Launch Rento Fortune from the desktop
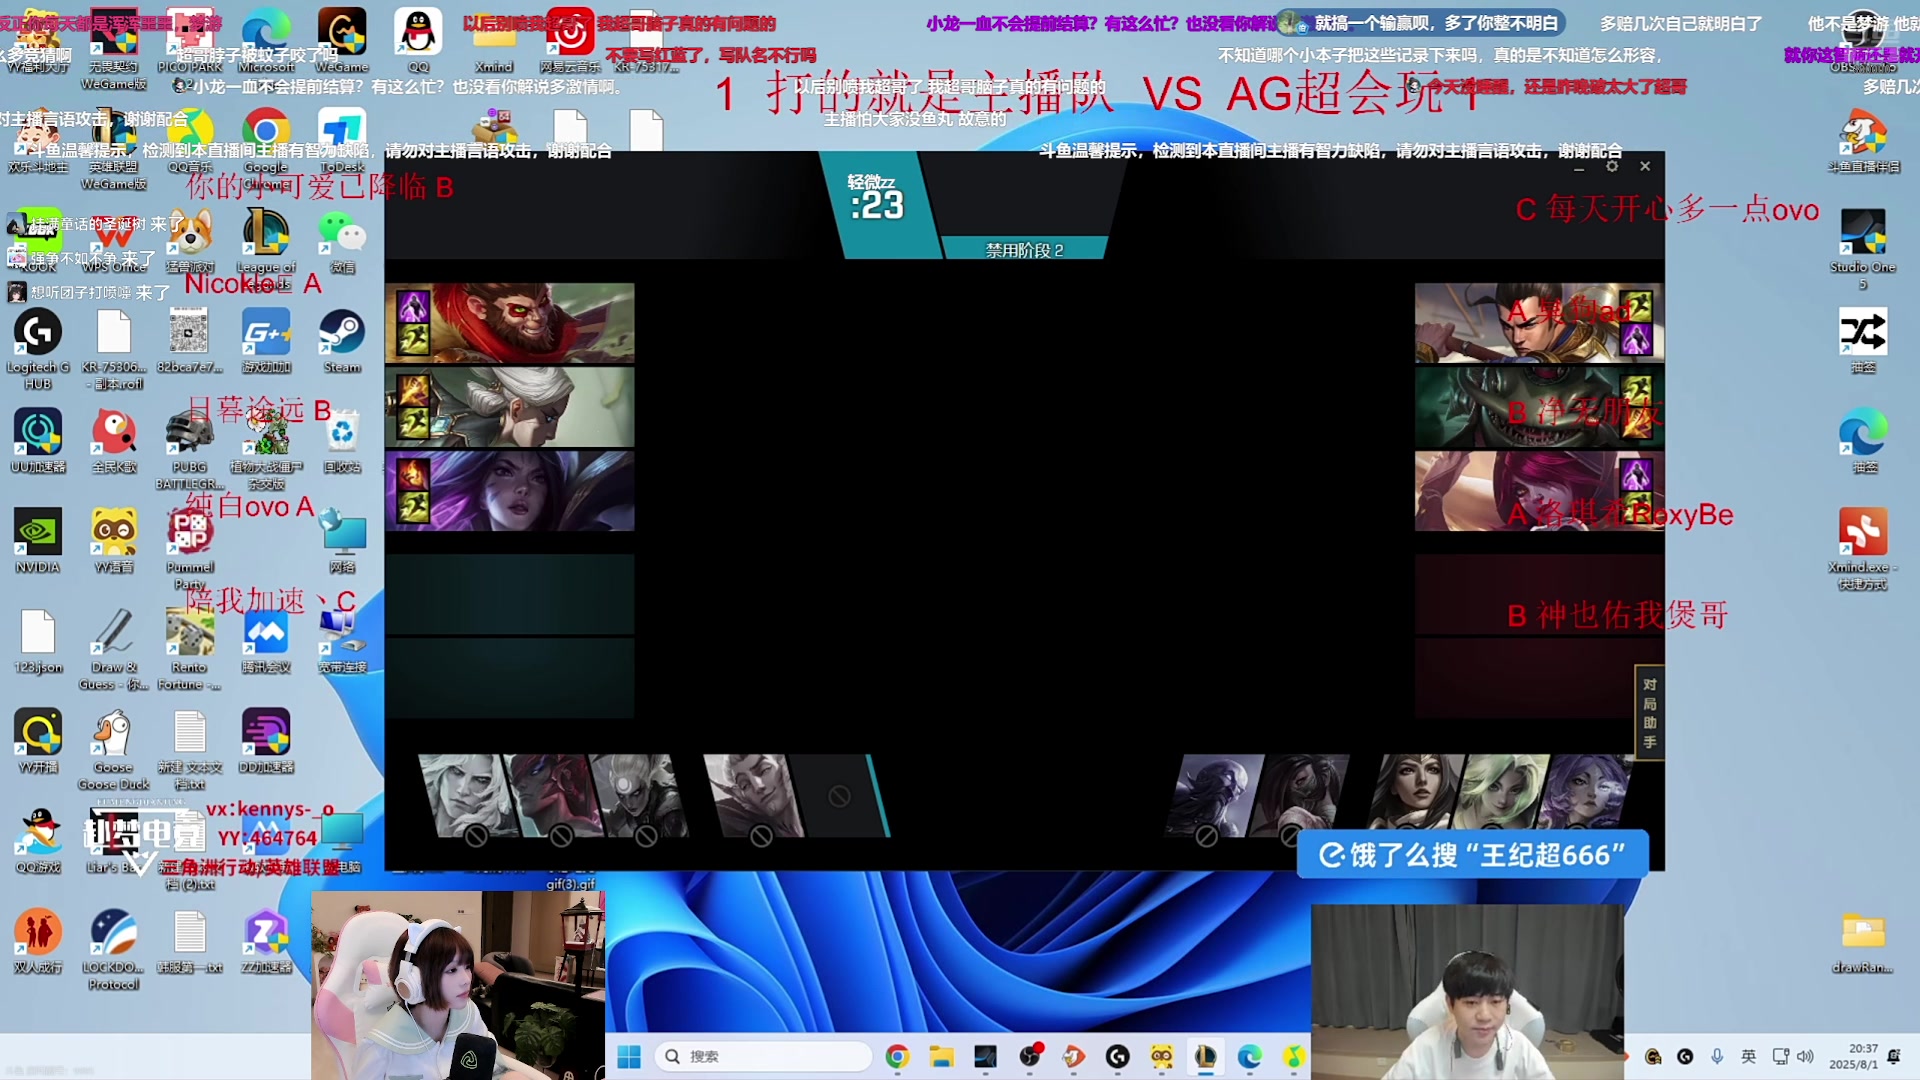 pos(190,648)
